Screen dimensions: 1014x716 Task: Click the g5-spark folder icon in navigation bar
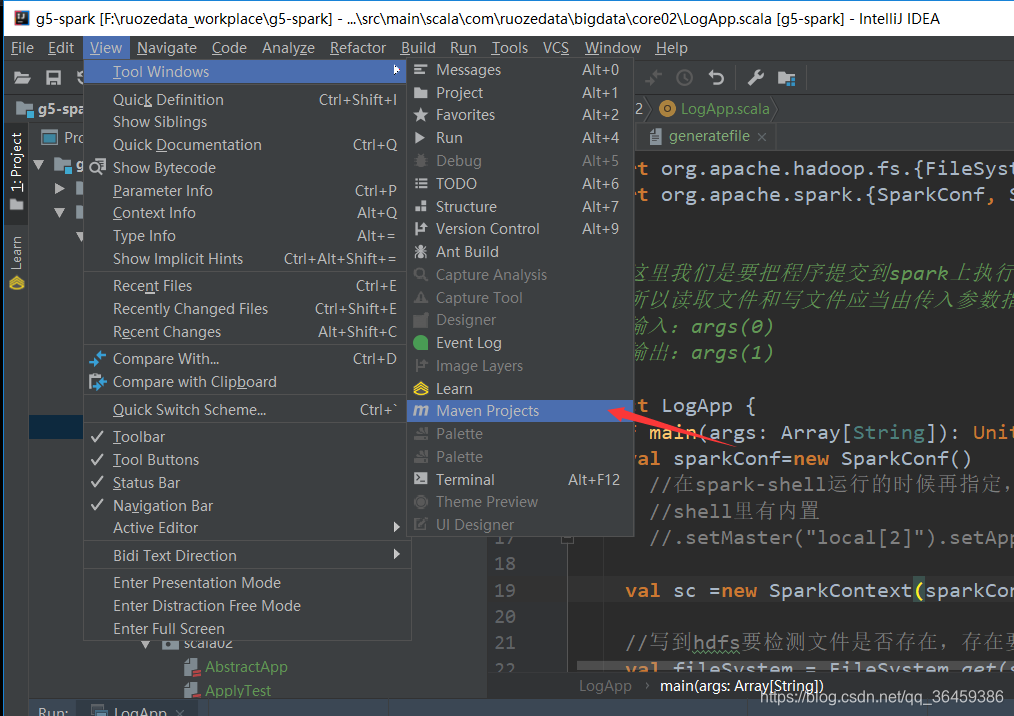click(25, 109)
